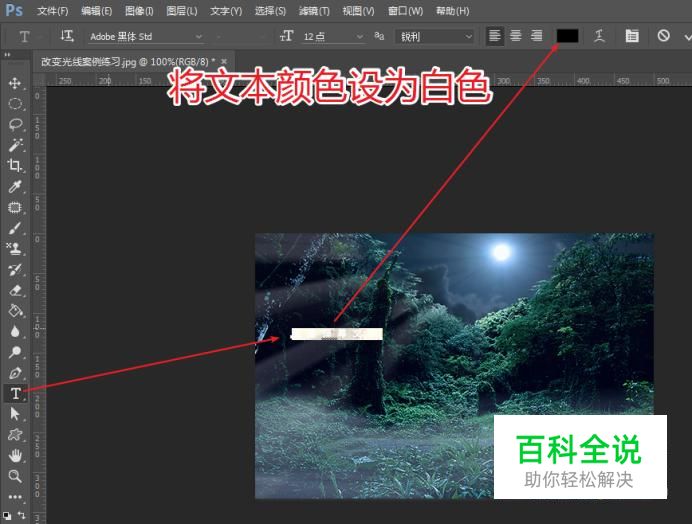Select the Eraser tool
This screenshot has height=524, width=692.
(15, 290)
